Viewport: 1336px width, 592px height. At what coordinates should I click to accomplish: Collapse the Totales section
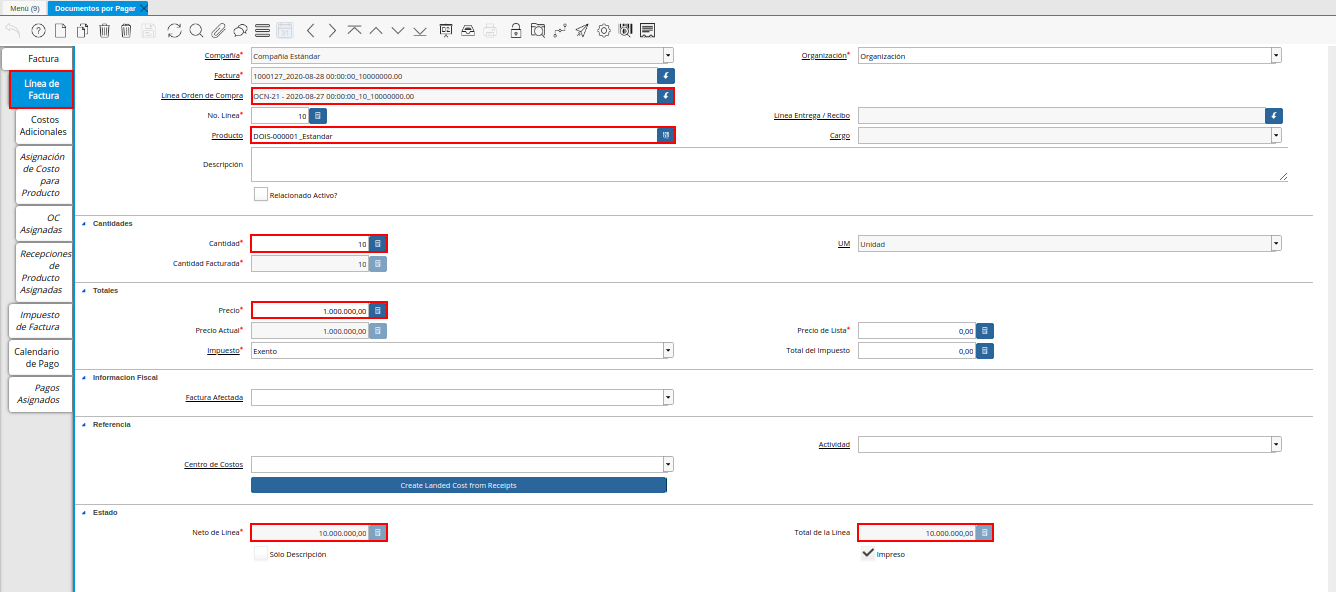tap(84, 291)
